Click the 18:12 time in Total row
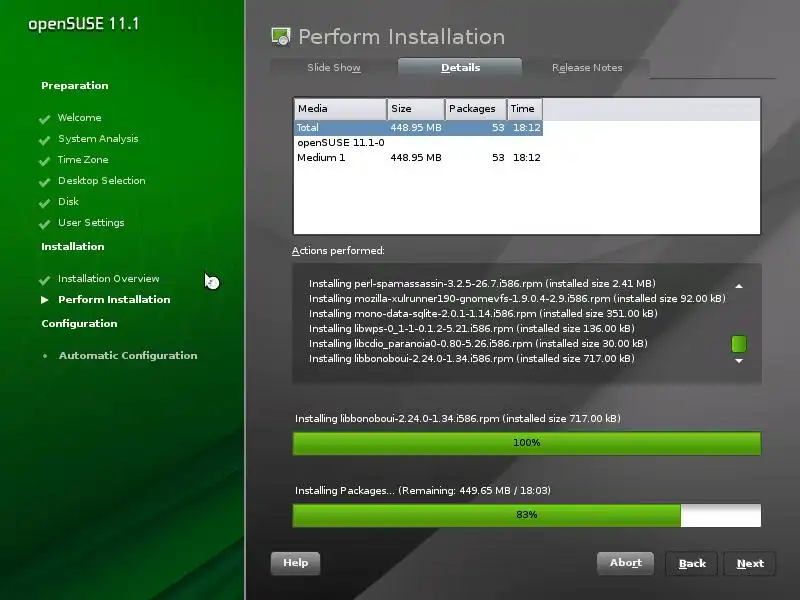The image size is (800, 600). click(x=527, y=128)
